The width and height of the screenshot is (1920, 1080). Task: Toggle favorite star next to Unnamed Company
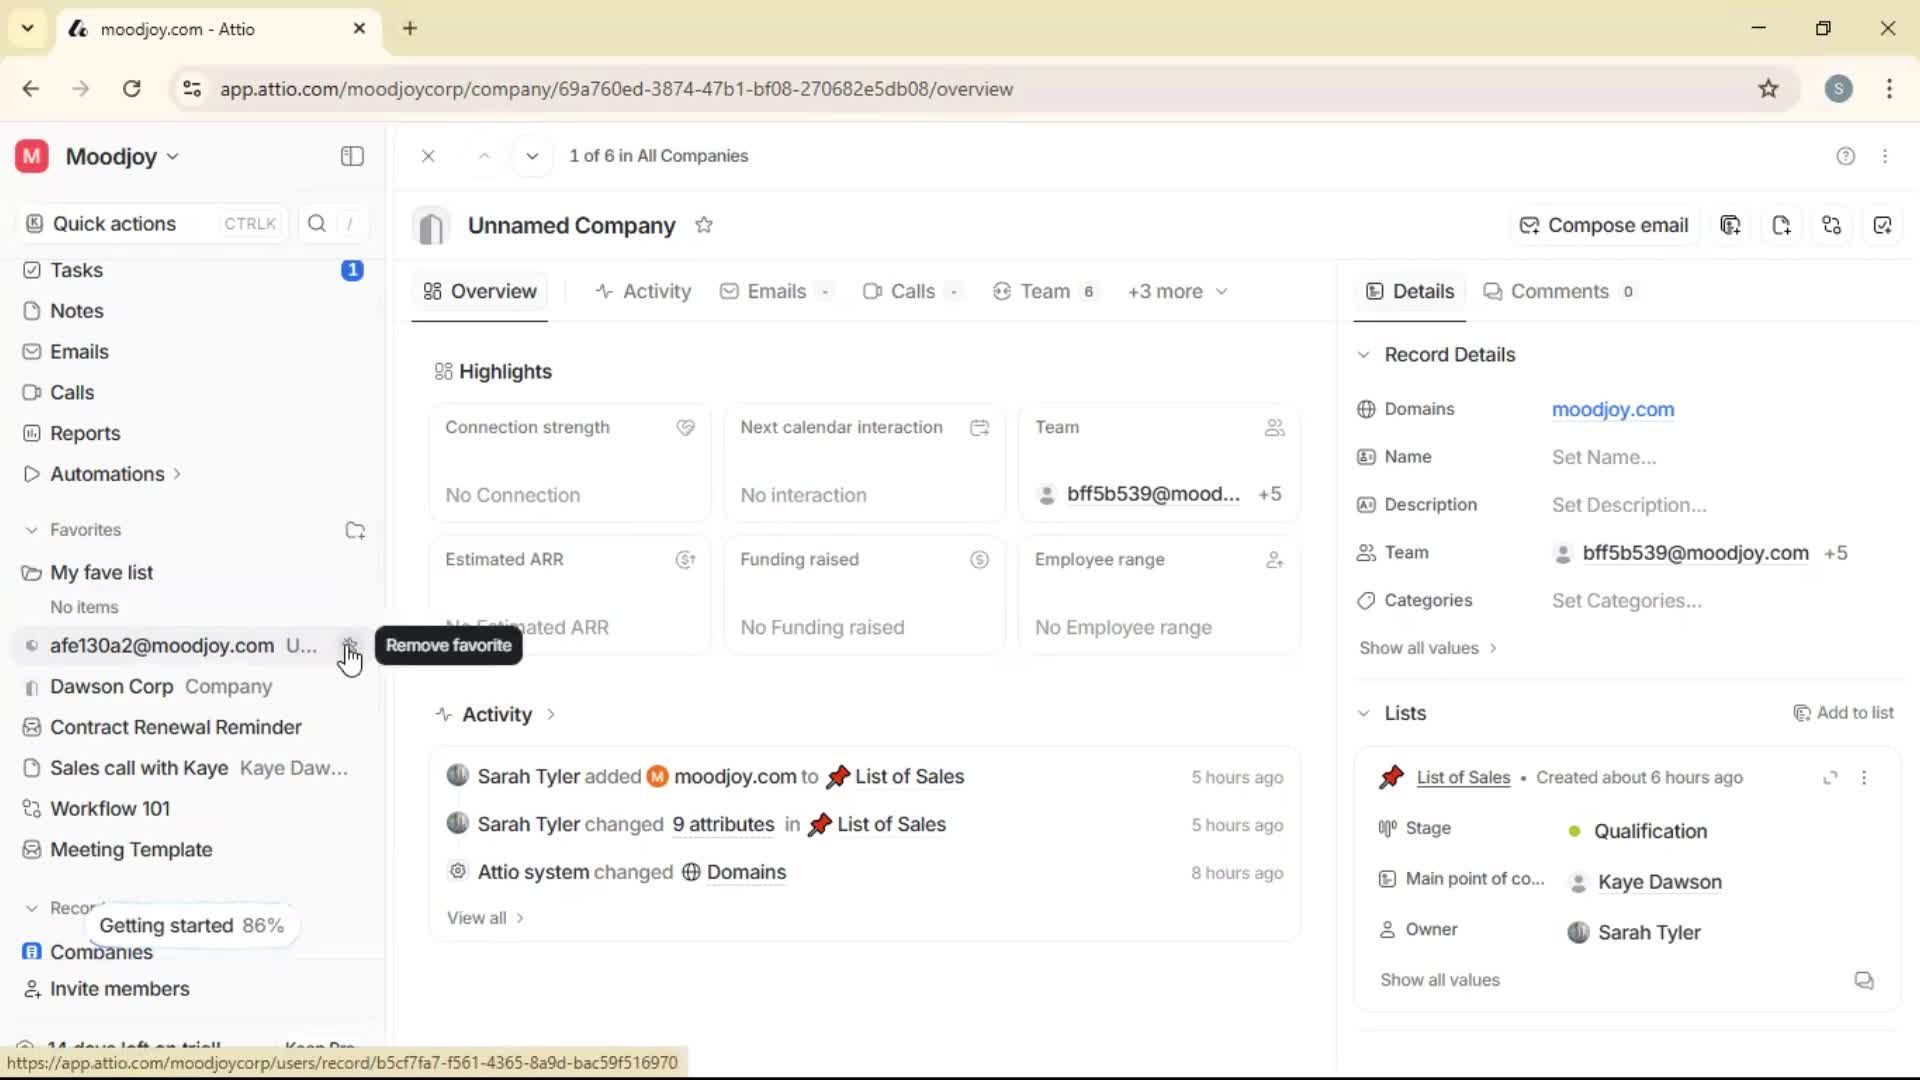[704, 225]
